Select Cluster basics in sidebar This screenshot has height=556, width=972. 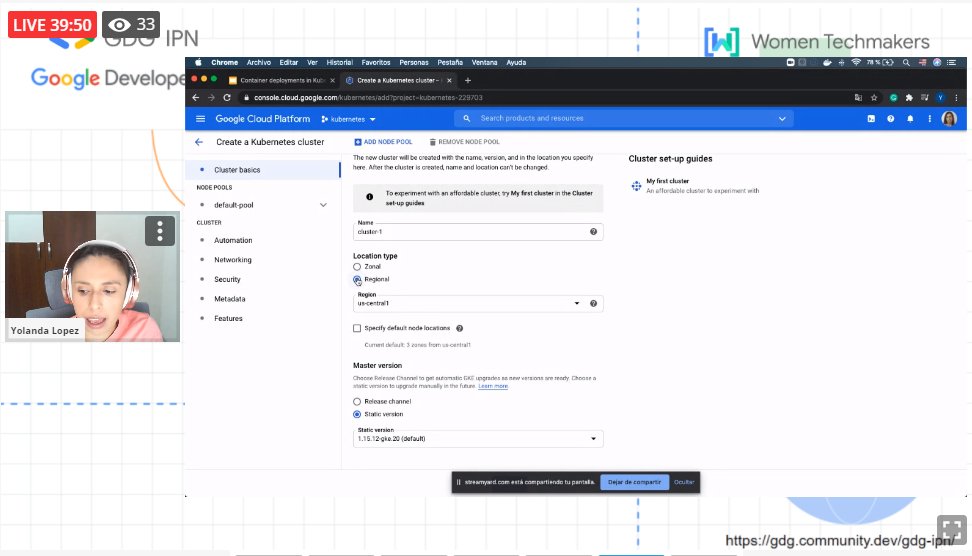click(263, 170)
